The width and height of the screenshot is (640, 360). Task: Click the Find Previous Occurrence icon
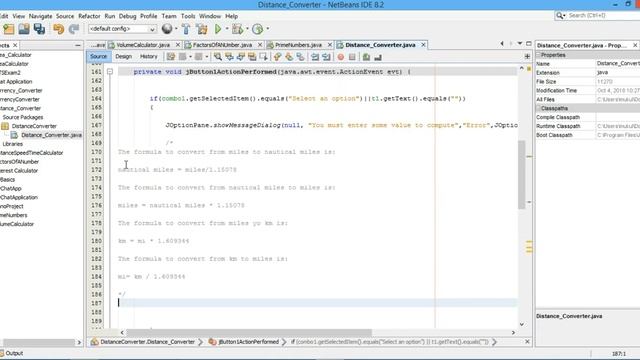(229, 57)
